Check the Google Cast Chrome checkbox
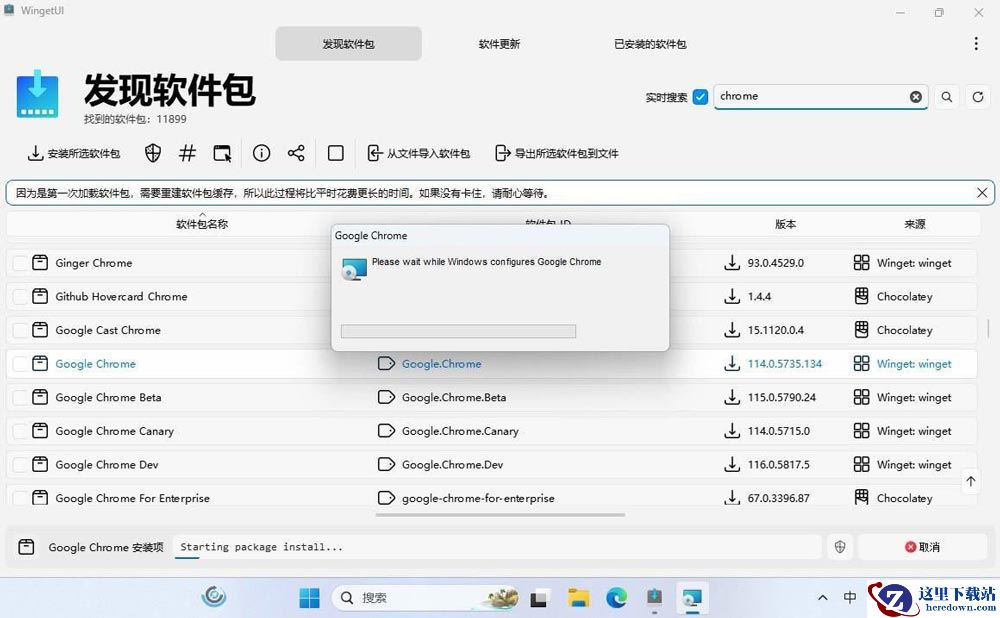 point(21,330)
